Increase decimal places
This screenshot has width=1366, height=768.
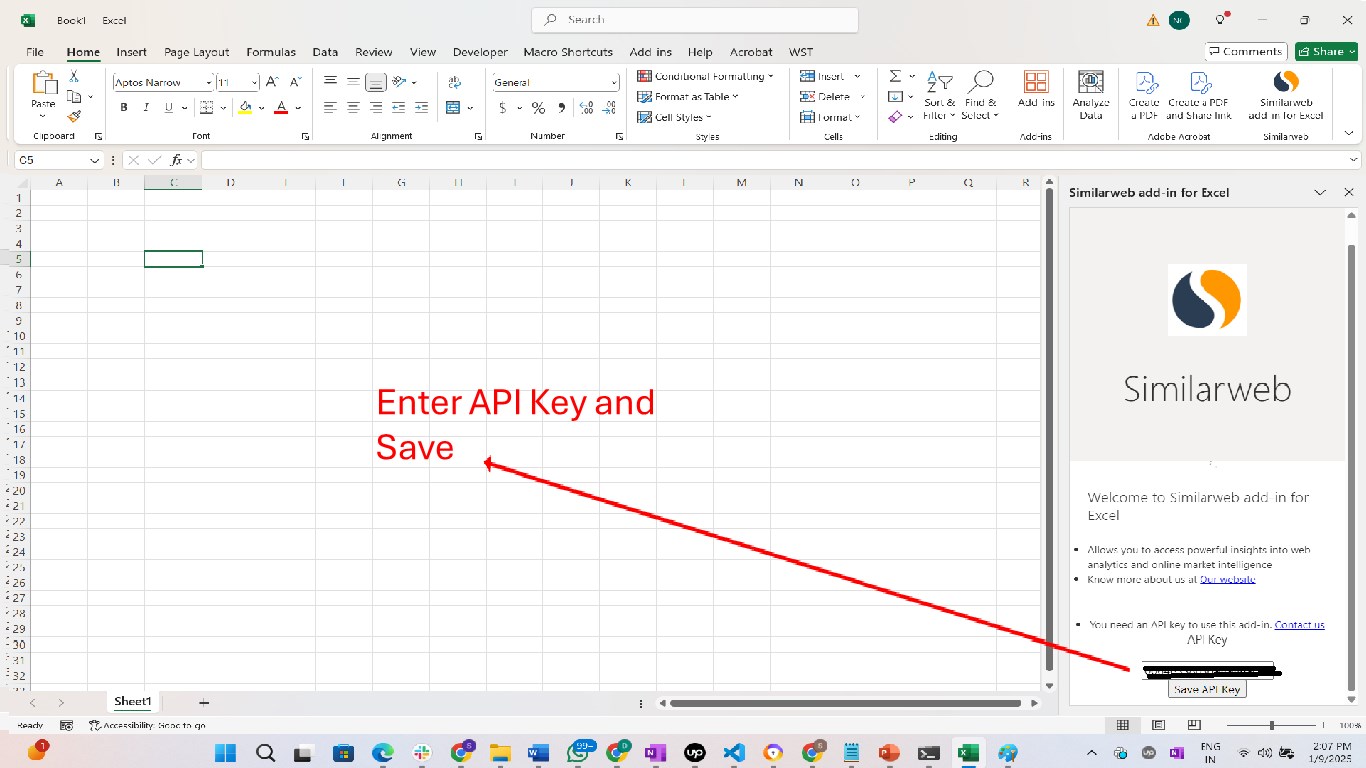(584, 107)
